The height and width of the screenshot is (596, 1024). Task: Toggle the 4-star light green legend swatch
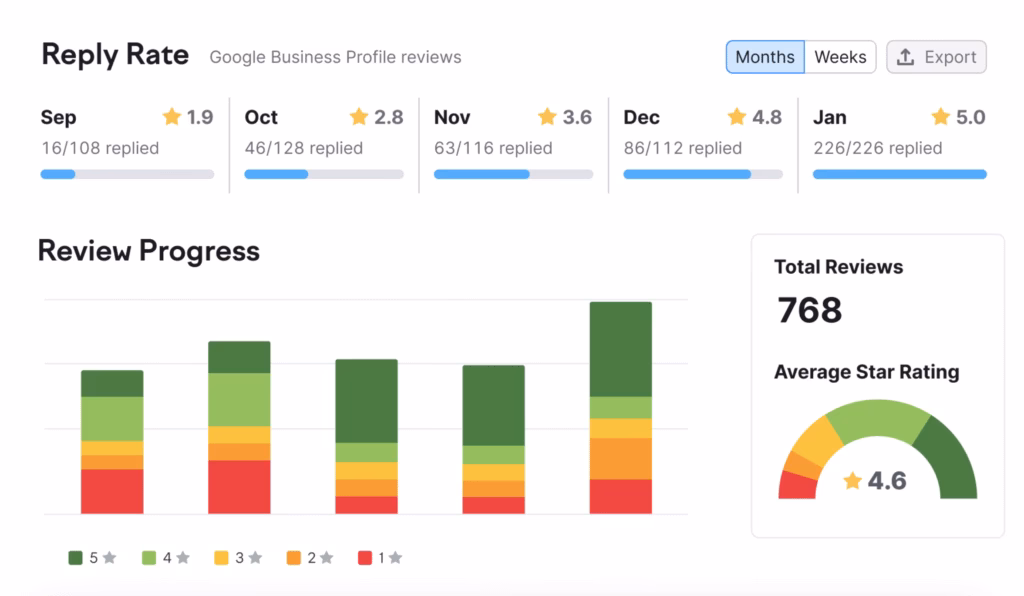tap(149, 558)
